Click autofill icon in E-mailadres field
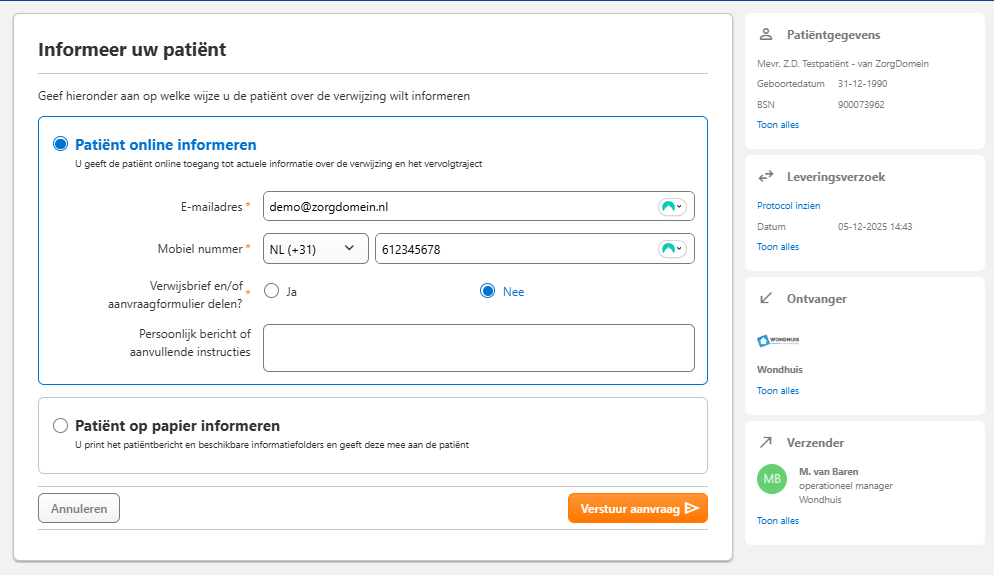The width and height of the screenshot is (994, 575). coord(672,207)
